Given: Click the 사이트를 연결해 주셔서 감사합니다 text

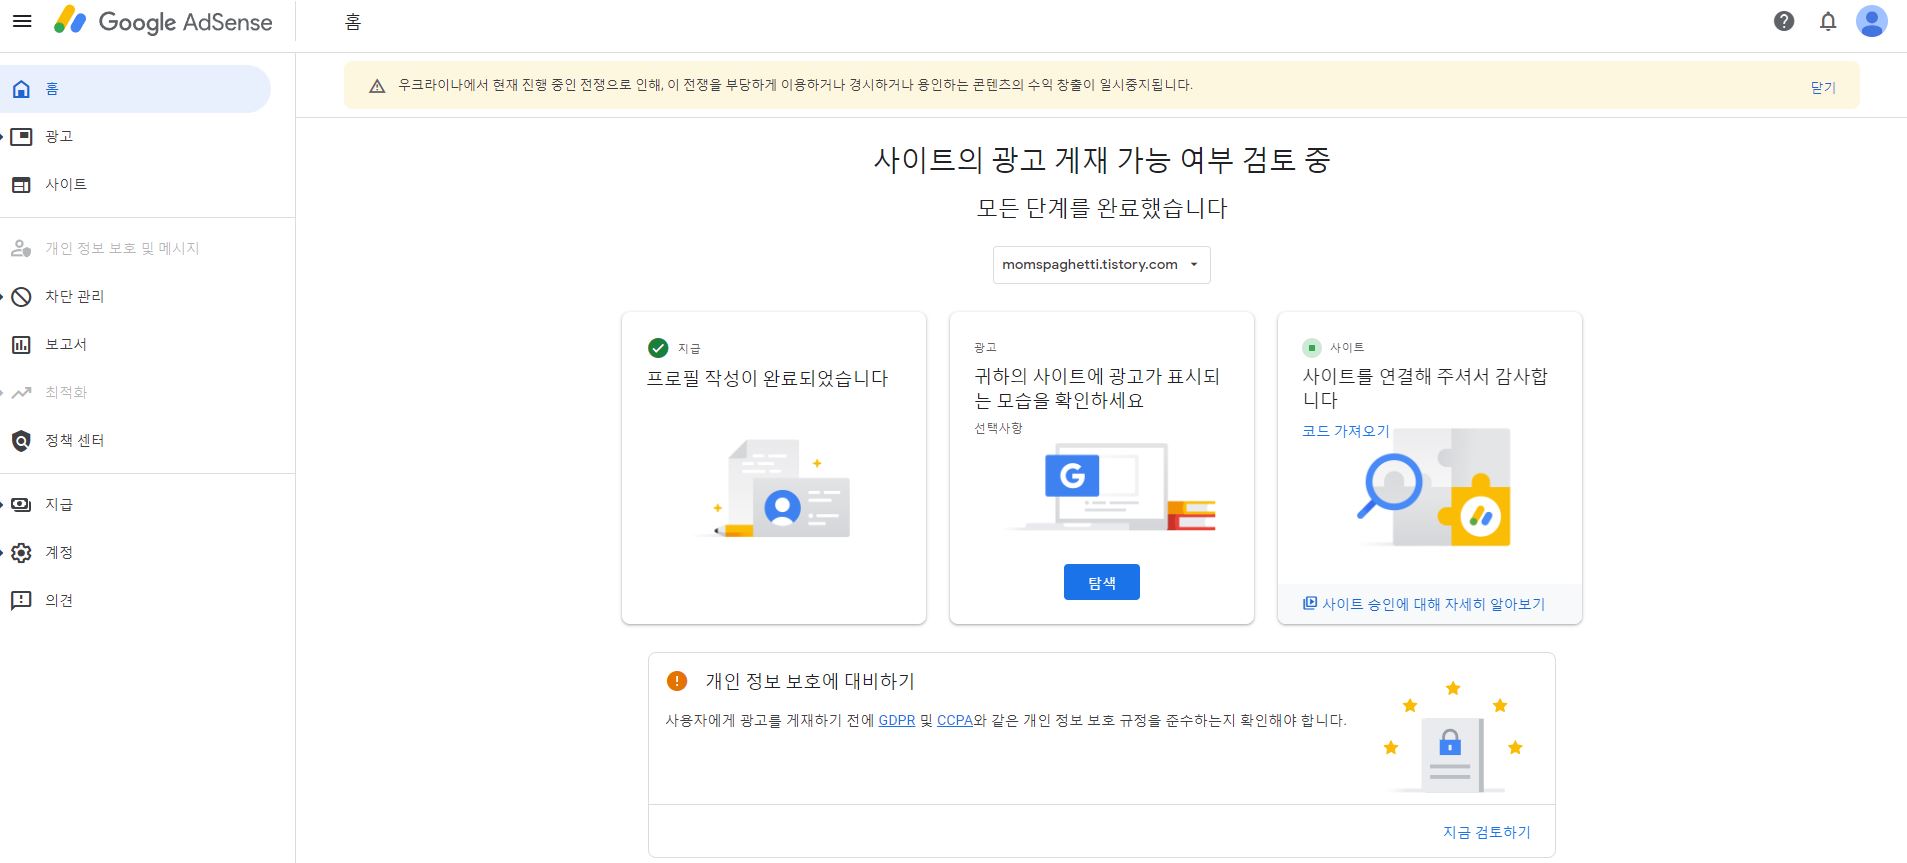Looking at the screenshot, I should [x=1424, y=388].
